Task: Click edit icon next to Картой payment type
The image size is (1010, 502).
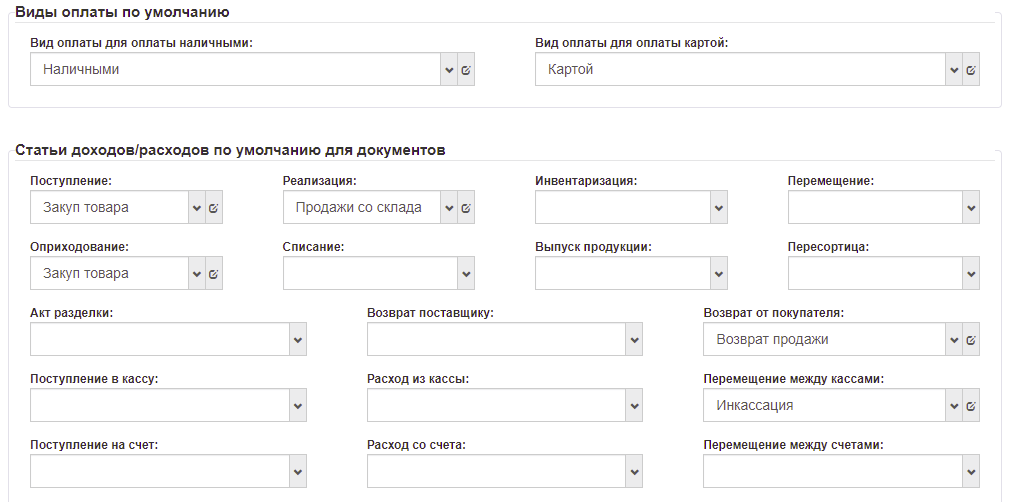Action: (x=971, y=70)
